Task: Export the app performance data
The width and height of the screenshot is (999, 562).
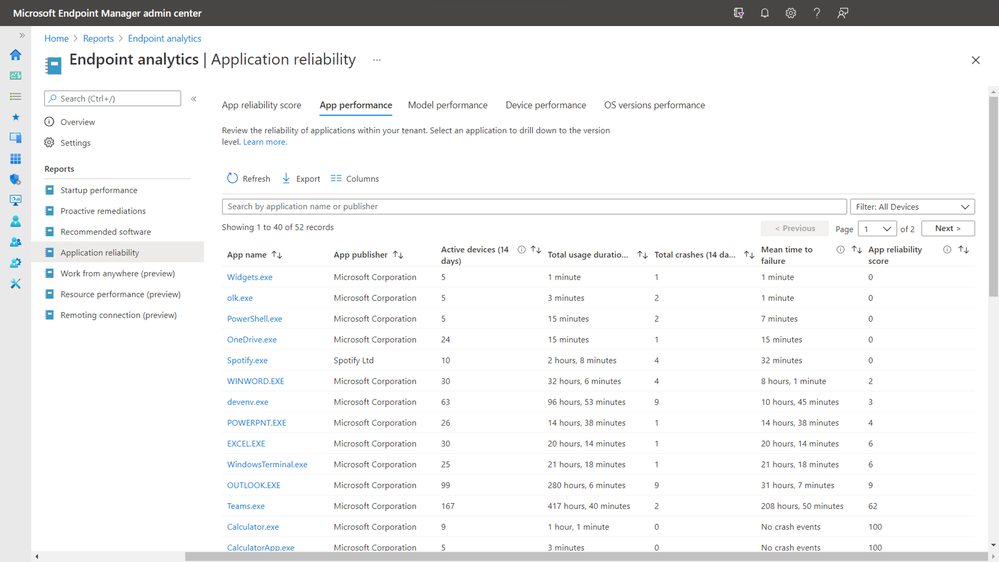Action: [x=301, y=178]
